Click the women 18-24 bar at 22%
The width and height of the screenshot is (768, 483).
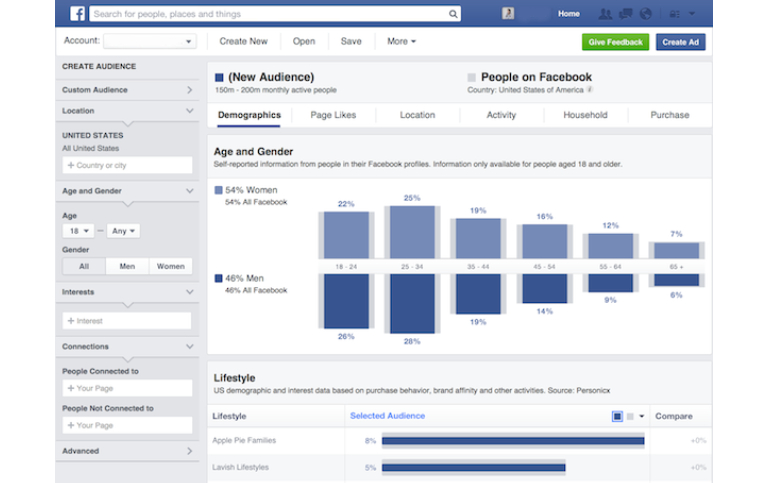coord(346,235)
